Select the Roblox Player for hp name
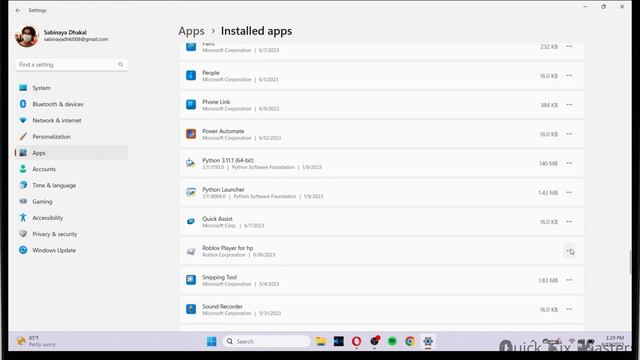640x360 pixels. click(x=228, y=248)
